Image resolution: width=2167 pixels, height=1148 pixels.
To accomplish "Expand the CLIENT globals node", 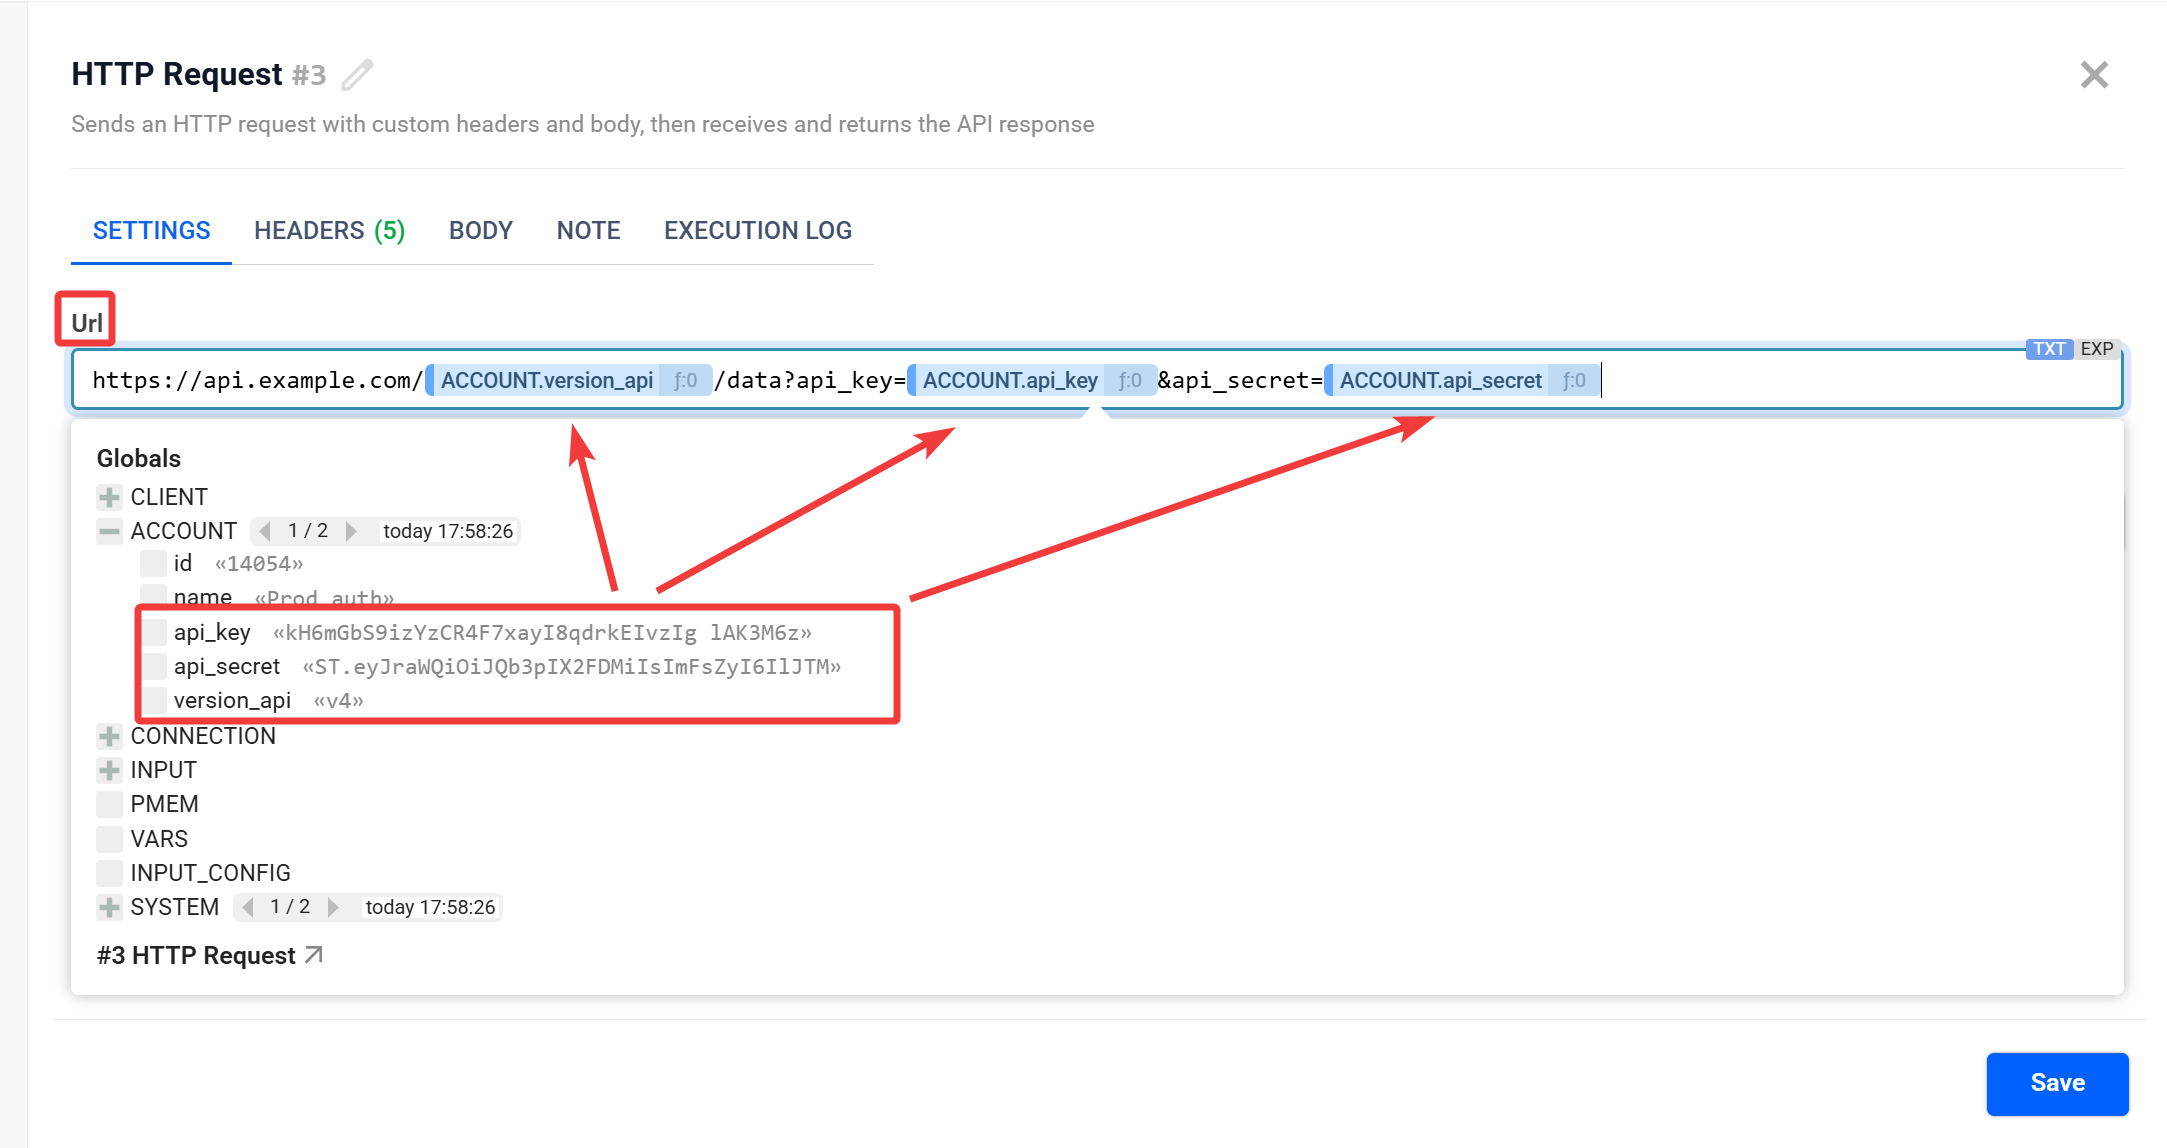I will 109,497.
